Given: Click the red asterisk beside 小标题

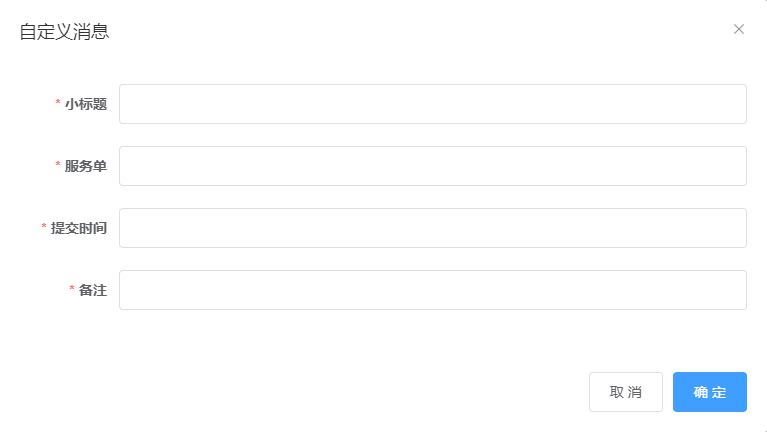Looking at the screenshot, I should pyautogui.click(x=58, y=104).
